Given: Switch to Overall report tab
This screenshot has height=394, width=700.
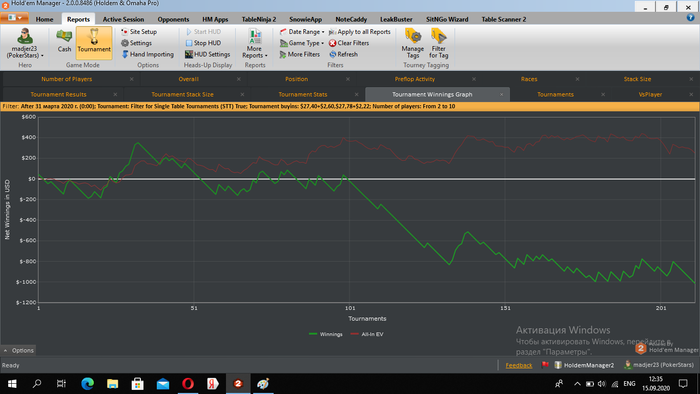Looking at the screenshot, I should (189, 79).
